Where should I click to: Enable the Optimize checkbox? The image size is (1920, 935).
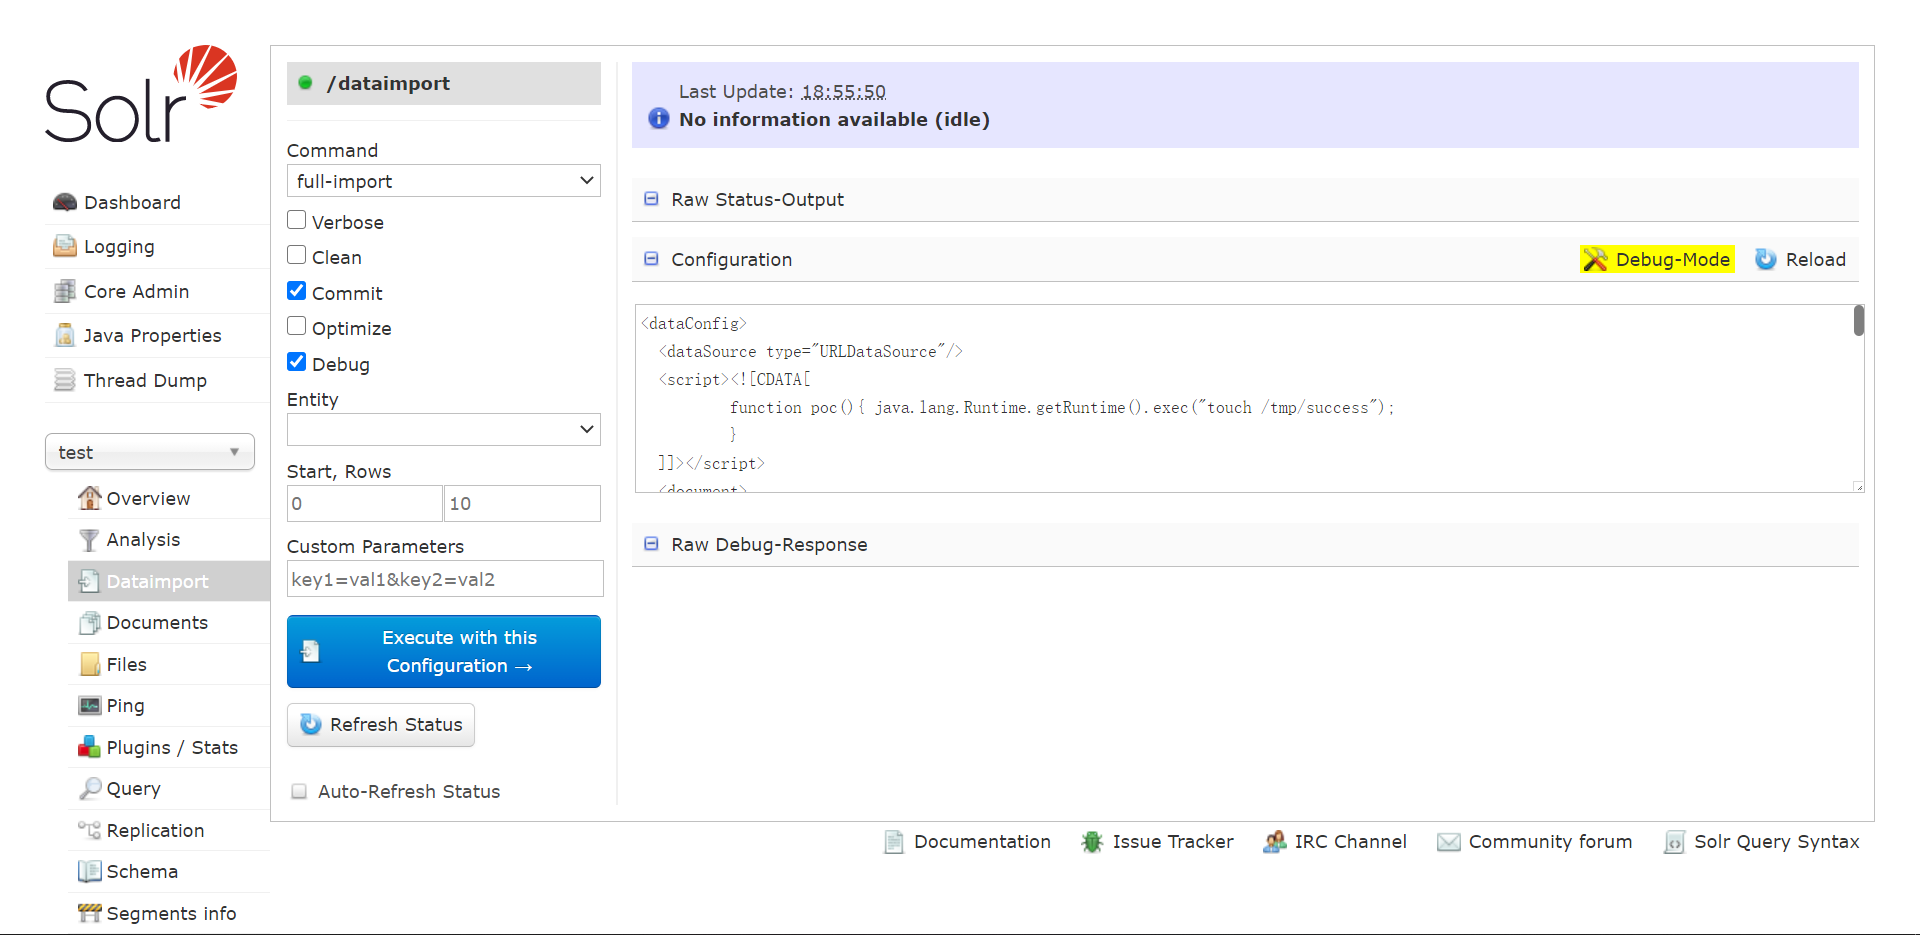297,326
